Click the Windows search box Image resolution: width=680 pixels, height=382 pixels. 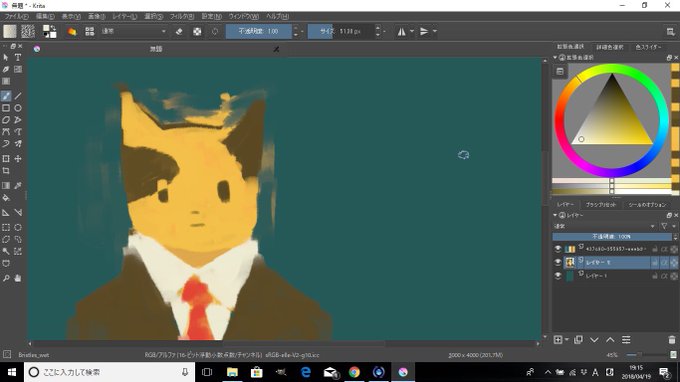coord(108,372)
